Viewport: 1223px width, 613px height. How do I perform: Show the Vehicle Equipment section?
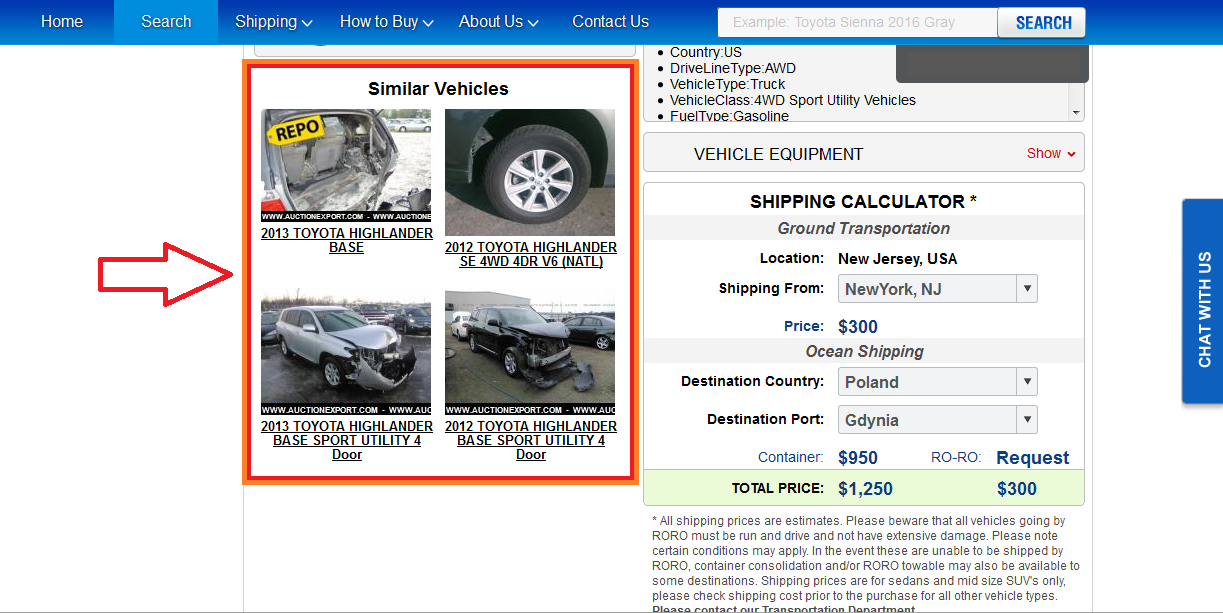(1050, 153)
